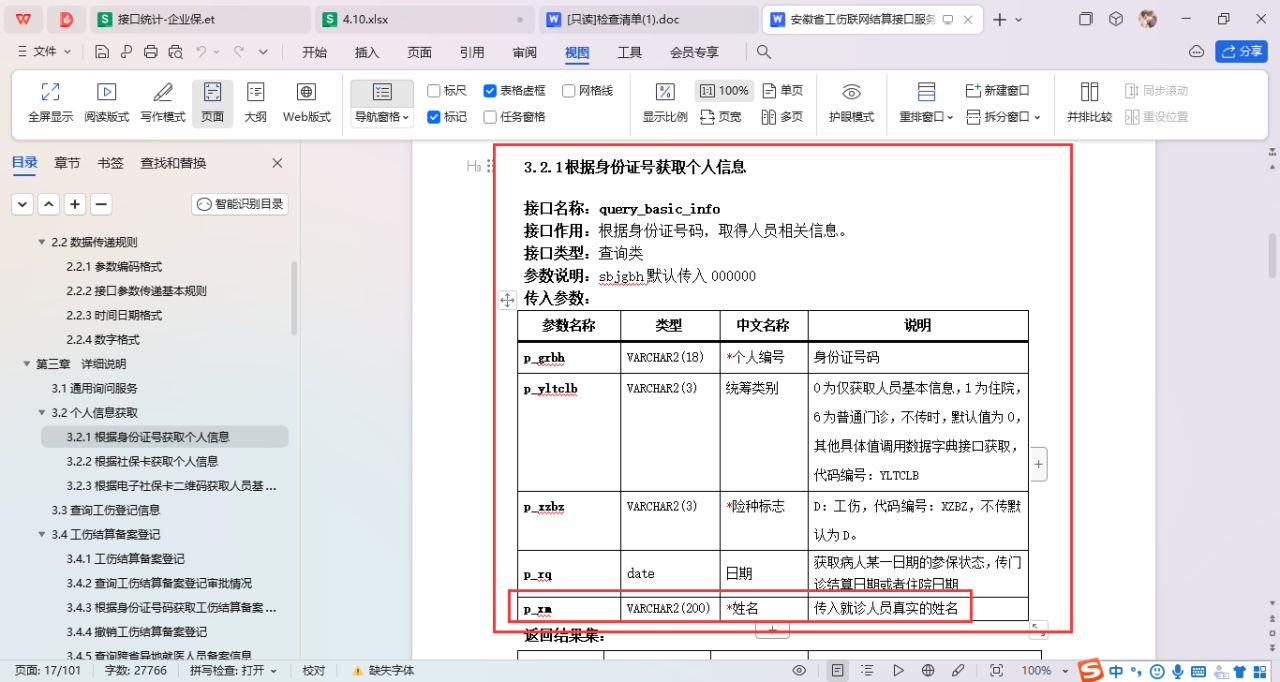Select Web layout view
The image size is (1280, 682).
click(306, 103)
